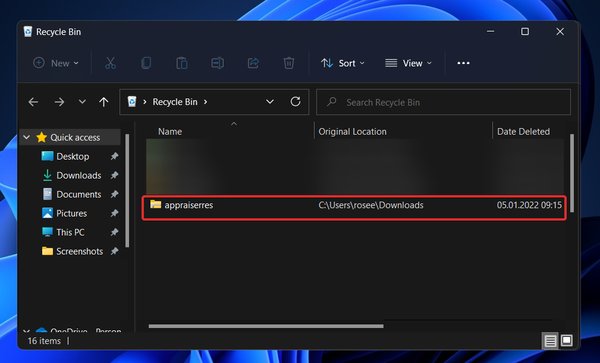Click the sidebar navigation pane scrollbar

coord(127,190)
